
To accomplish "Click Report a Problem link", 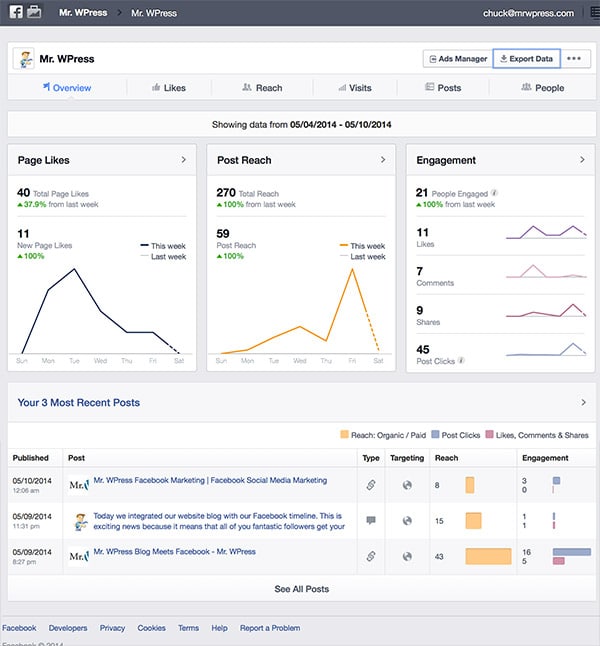I will click(x=270, y=628).
